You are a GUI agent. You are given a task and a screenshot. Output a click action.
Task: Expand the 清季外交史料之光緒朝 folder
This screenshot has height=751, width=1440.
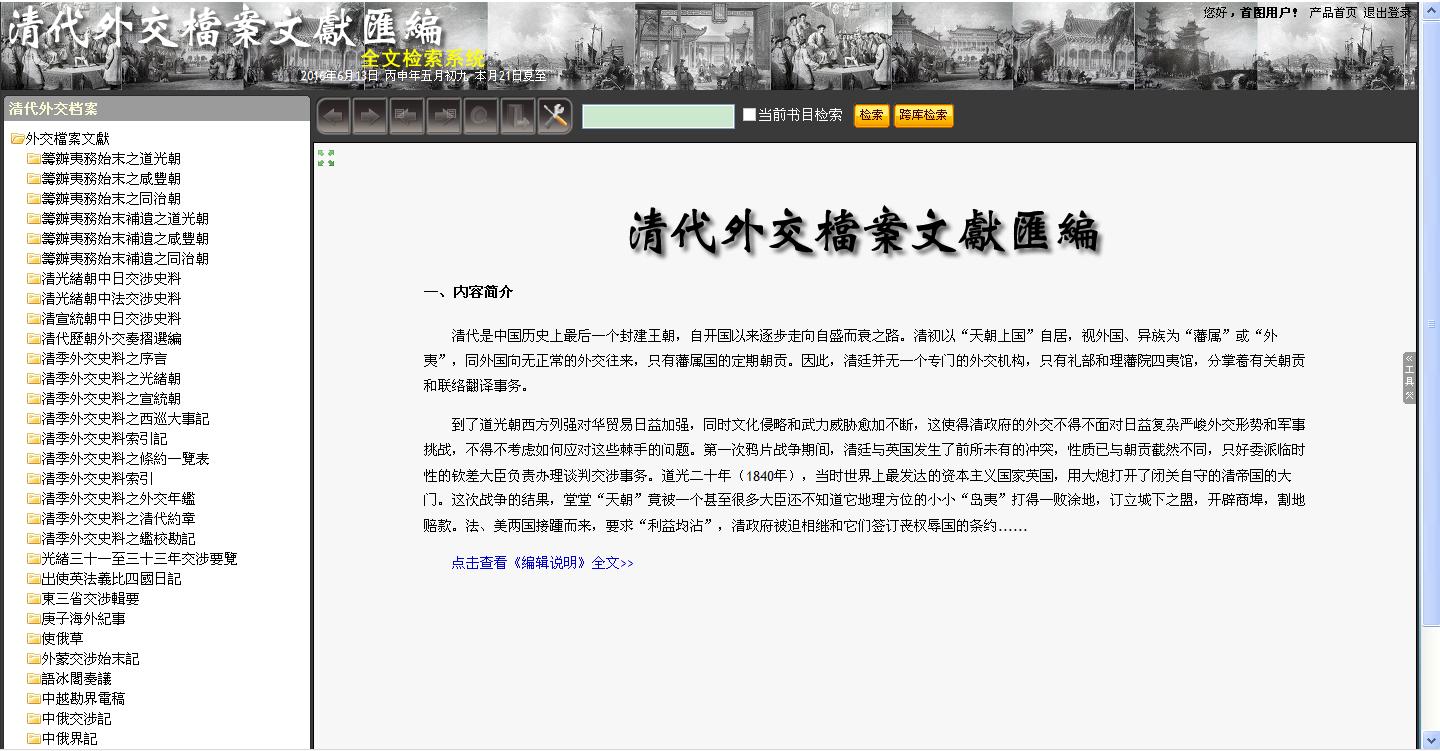click(110, 379)
